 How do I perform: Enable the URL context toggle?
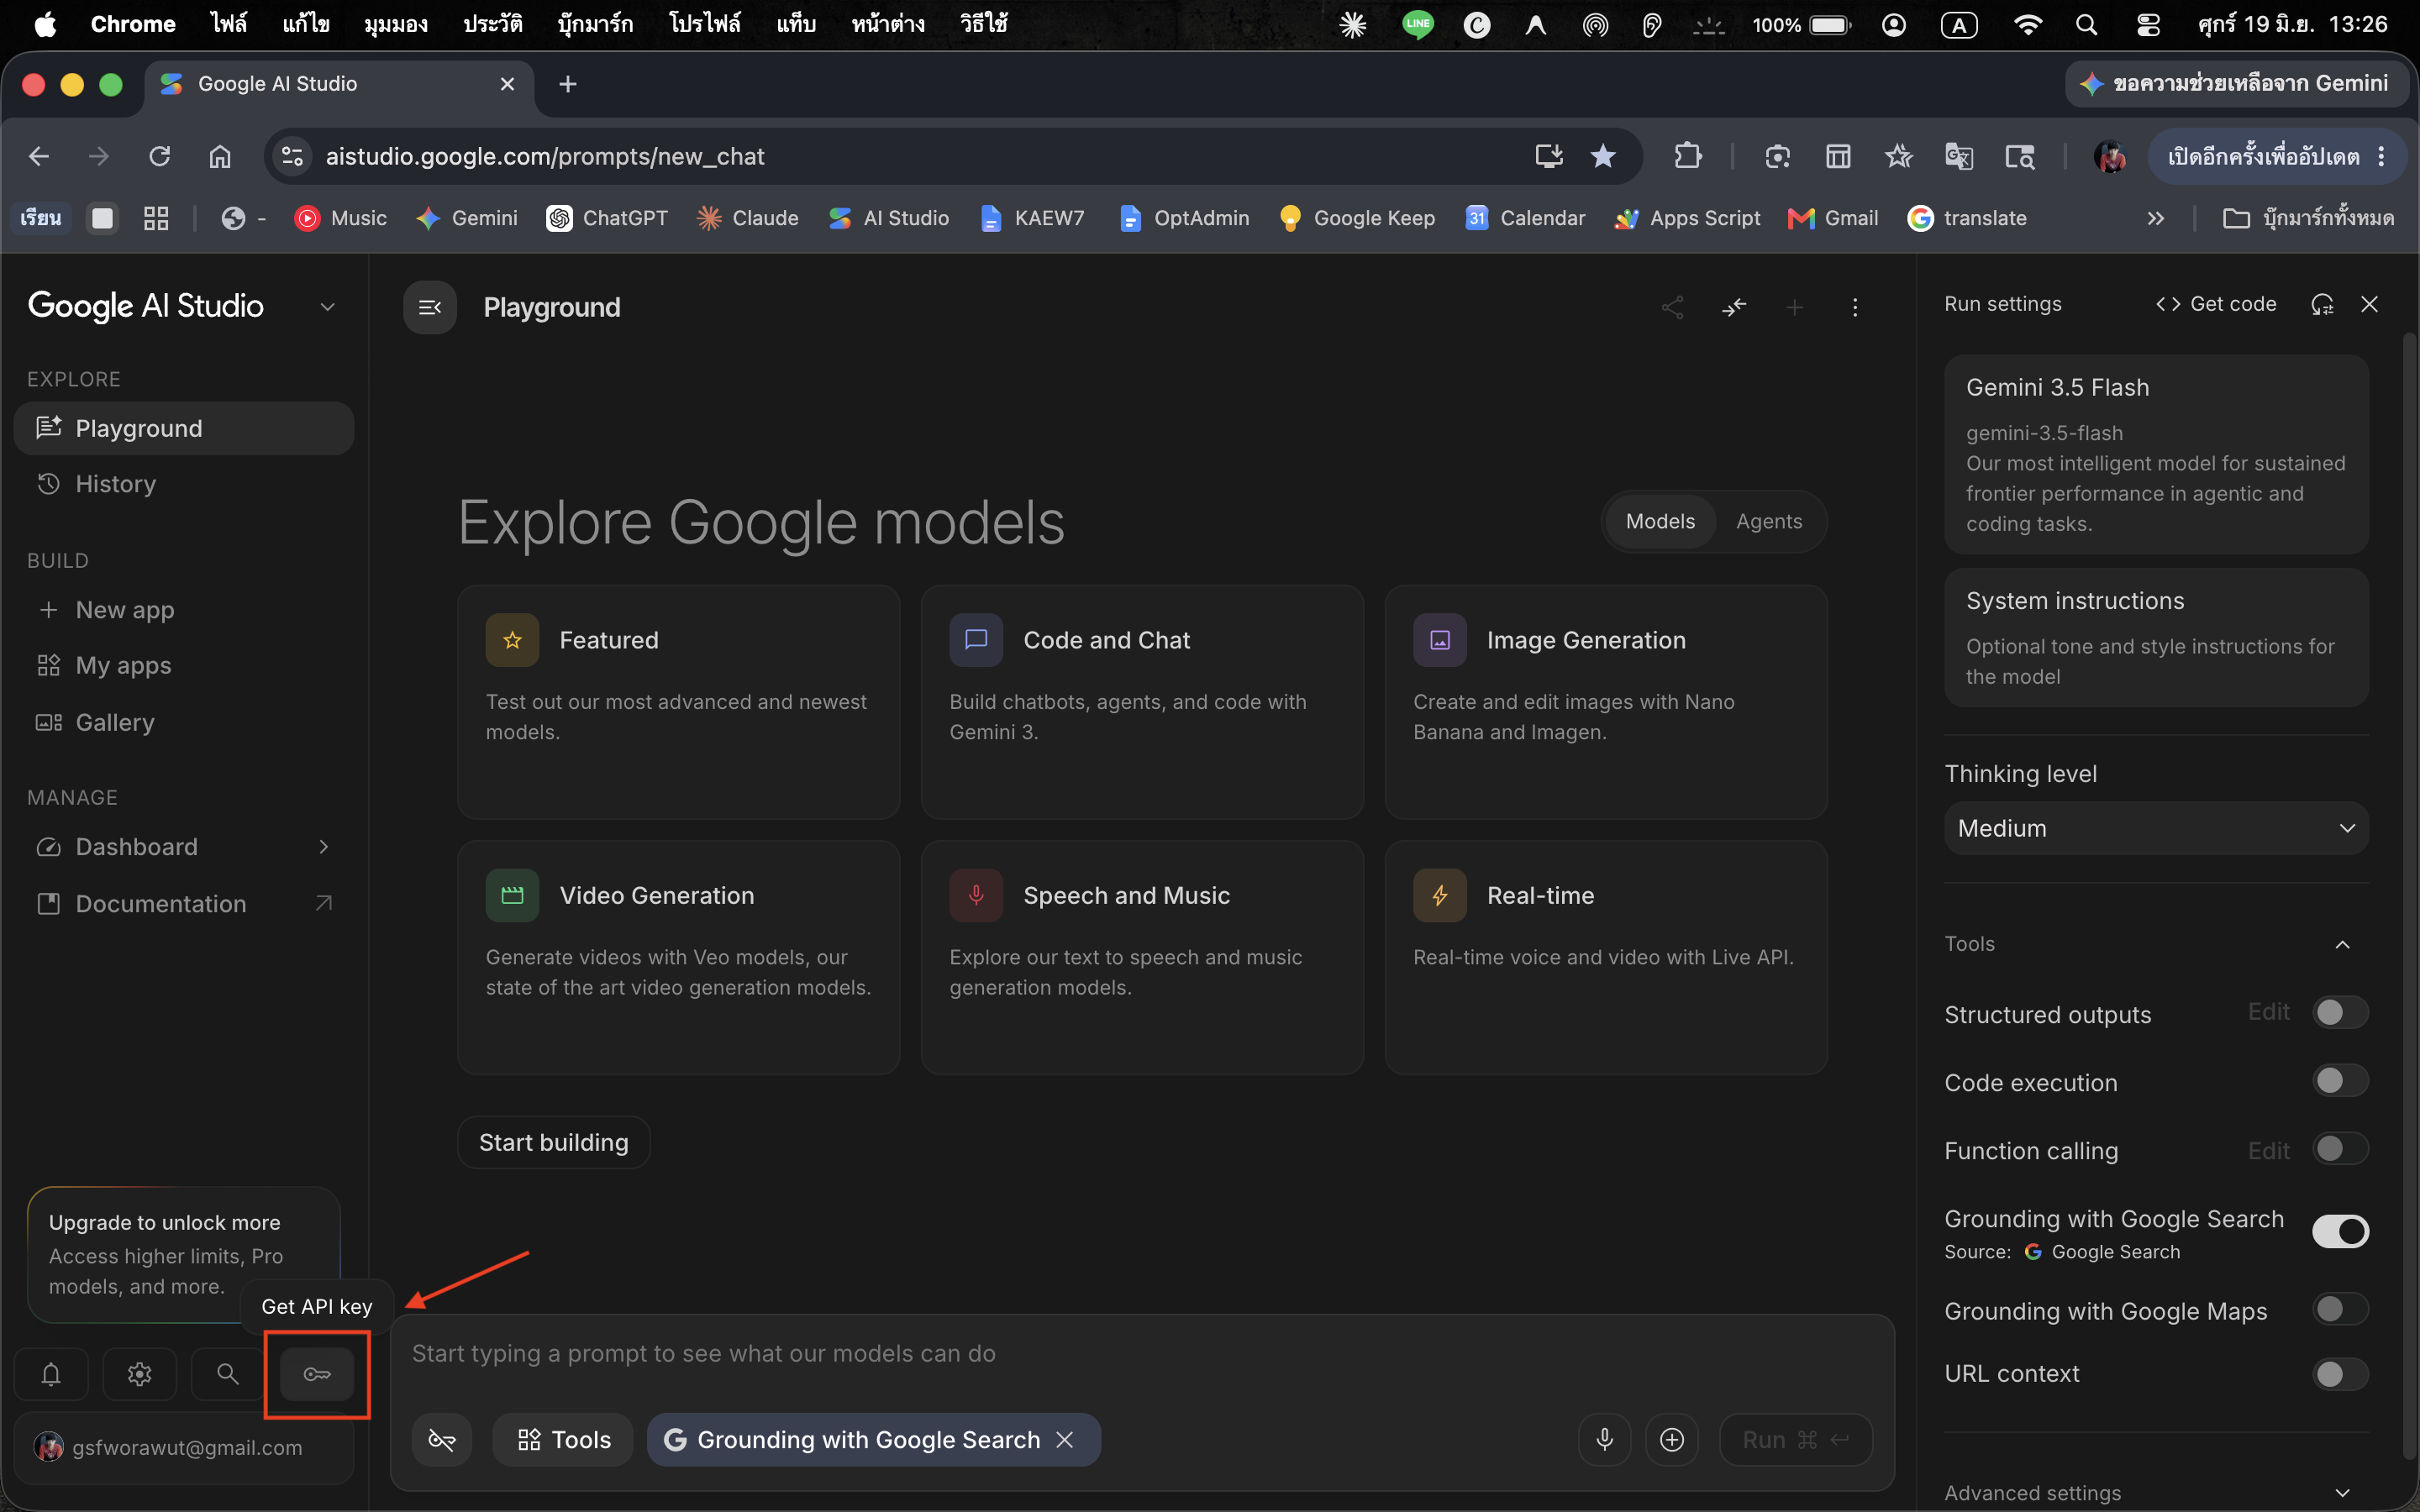(2340, 1374)
